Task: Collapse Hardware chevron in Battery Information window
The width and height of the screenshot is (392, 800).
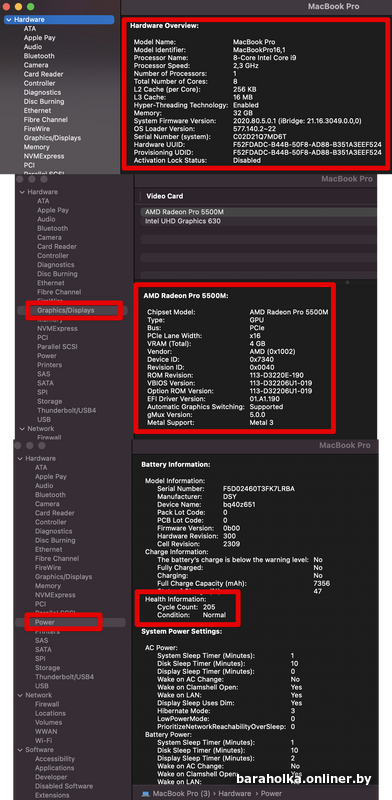Action: (20, 458)
